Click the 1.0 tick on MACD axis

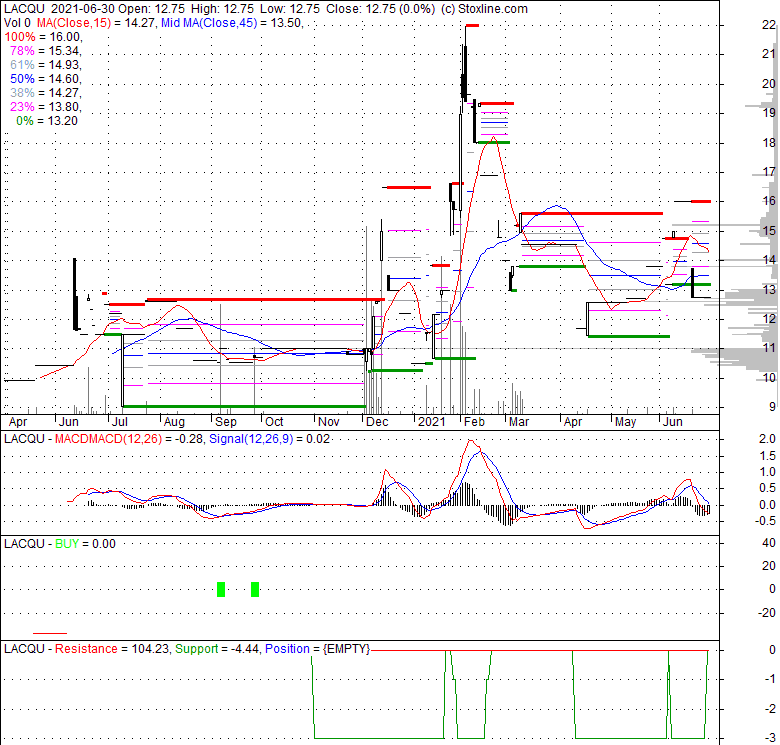point(767,472)
